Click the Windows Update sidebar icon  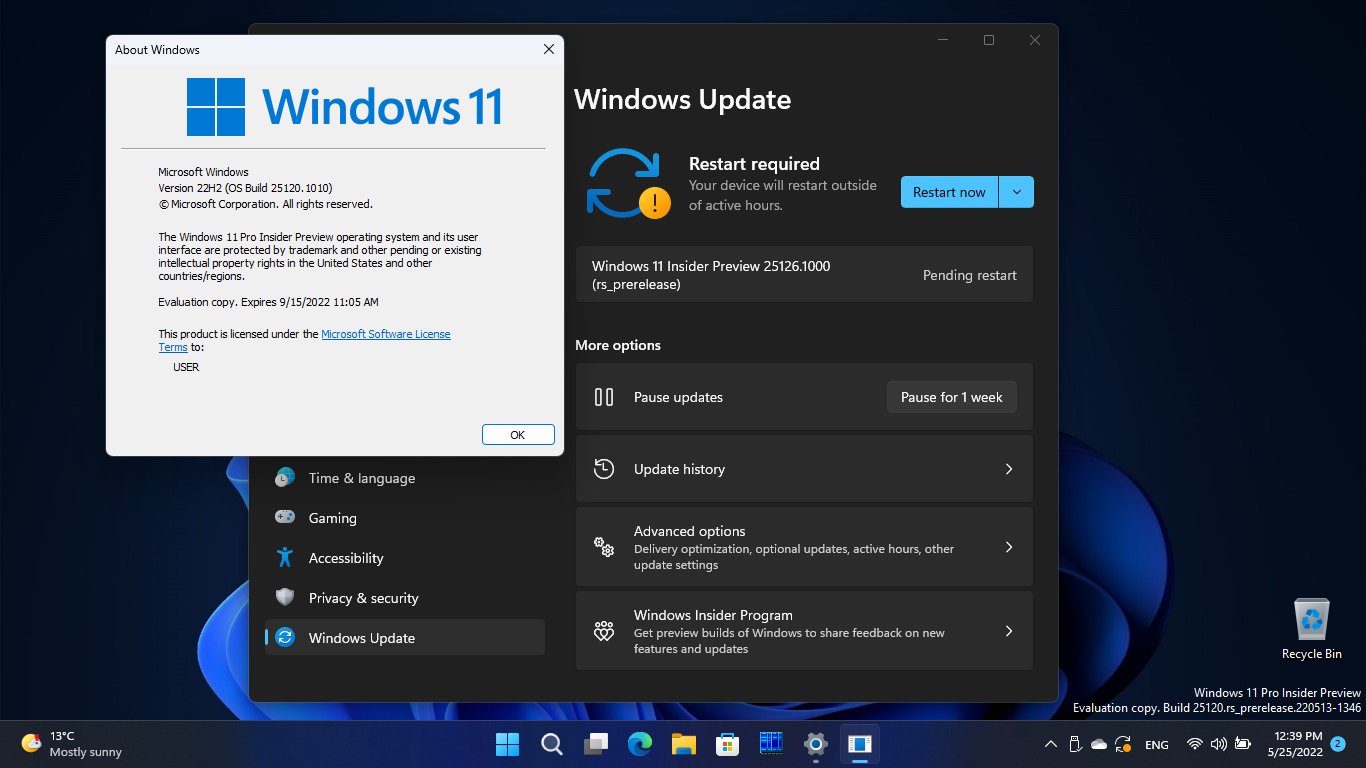pos(285,637)
